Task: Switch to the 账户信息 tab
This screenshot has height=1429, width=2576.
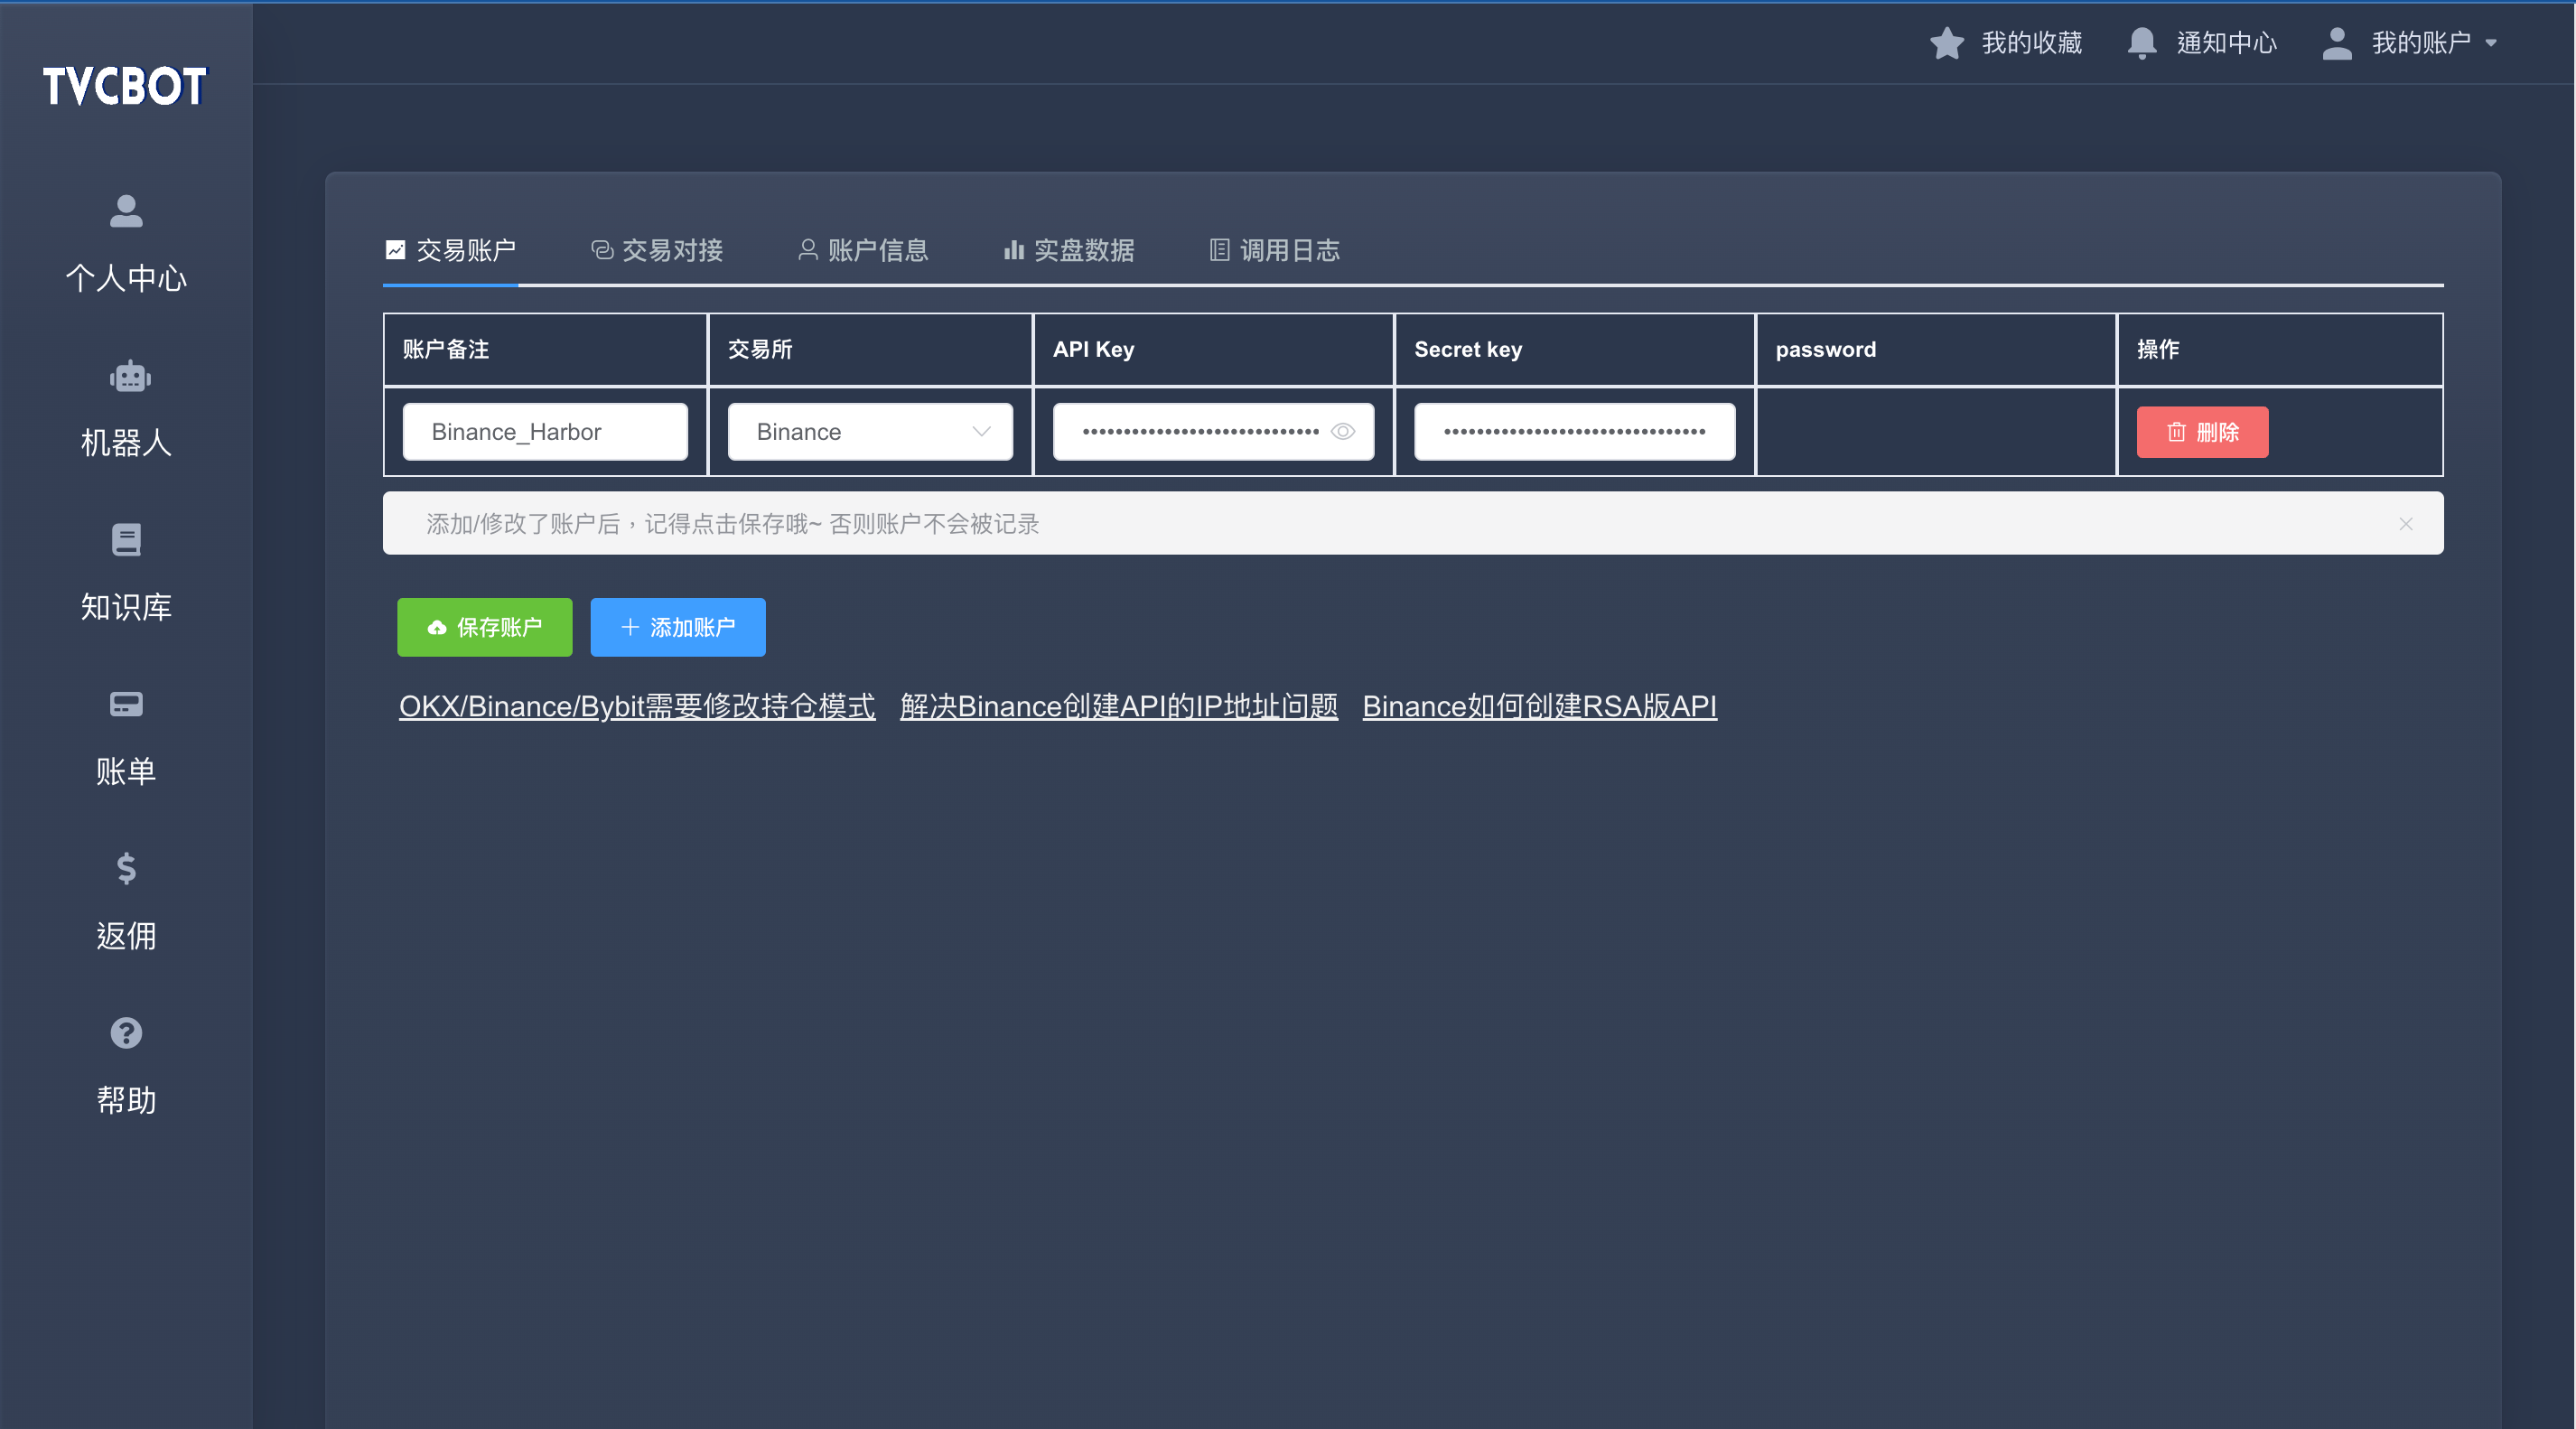Action: point(863,250)
